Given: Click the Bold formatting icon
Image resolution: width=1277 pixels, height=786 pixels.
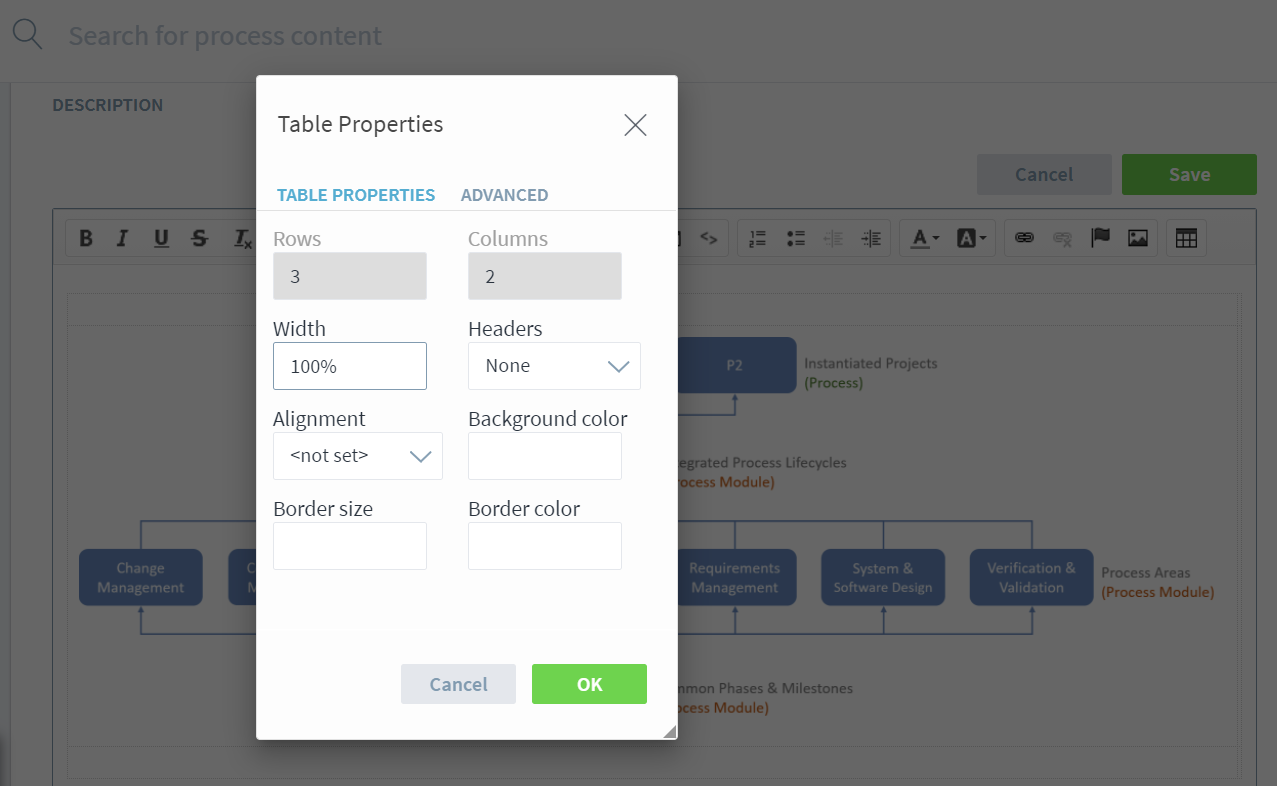Looking at the screenshot, I should [86, 238].
